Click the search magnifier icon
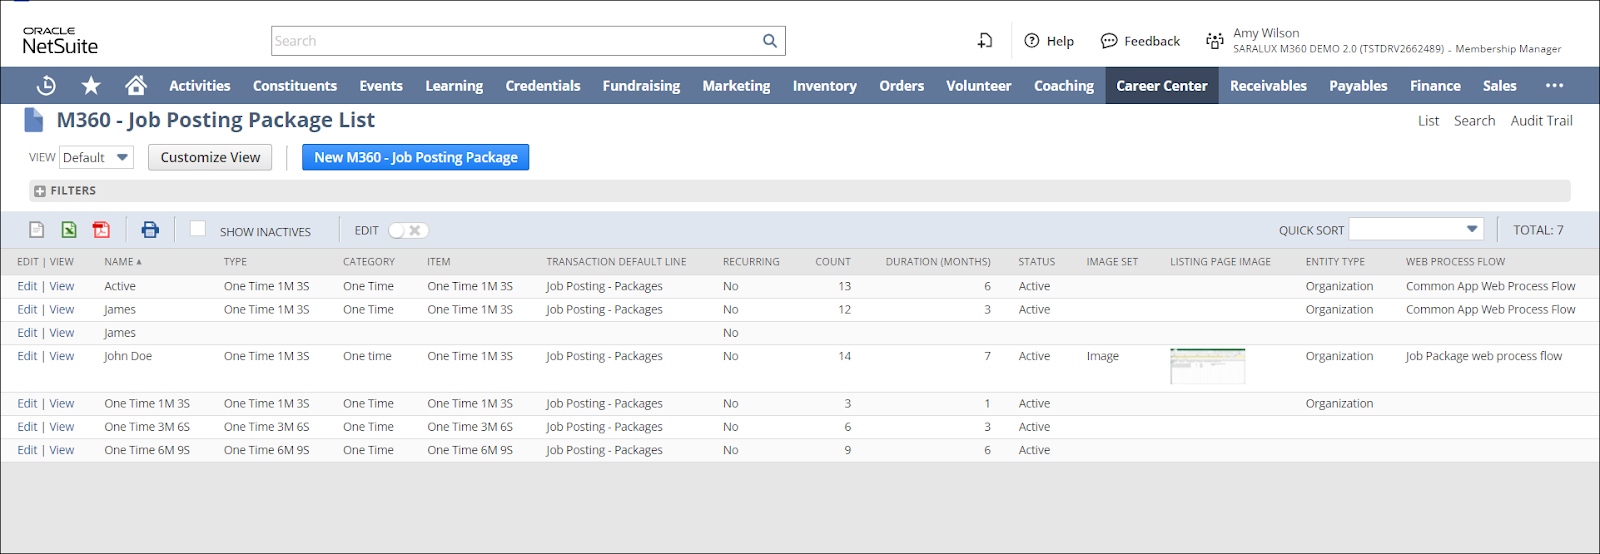The width and height of the screenshot is (1600, 554). 769,41
